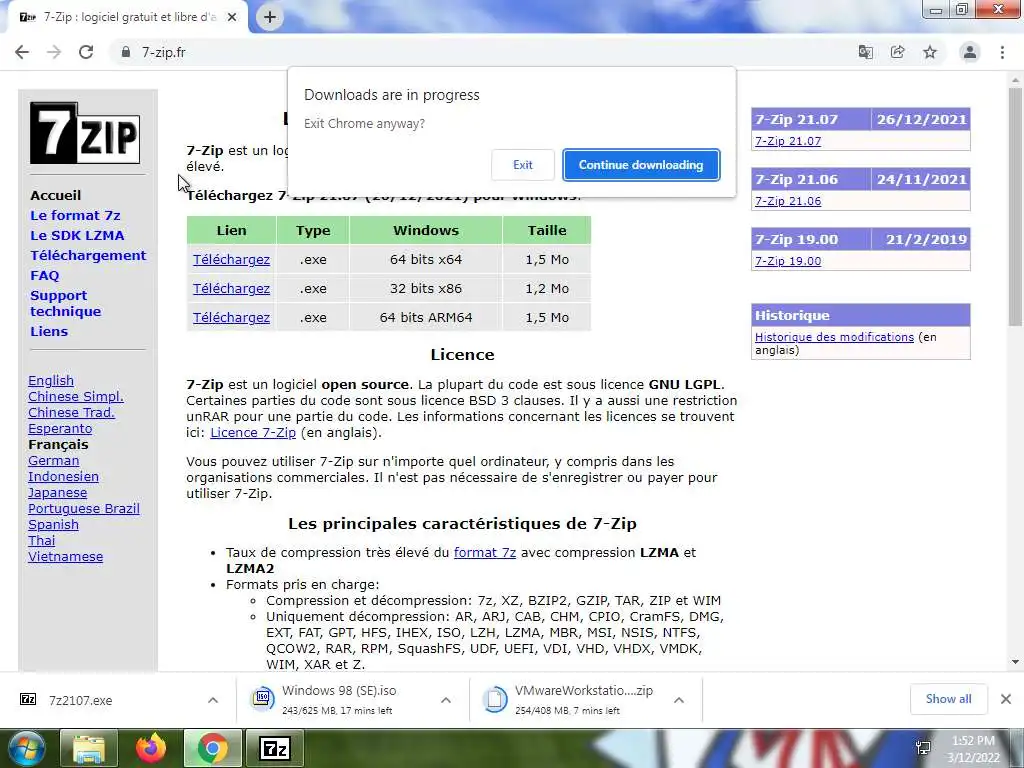This screenshot has width=1024, height=768.
Task: Open the 7-Zip 21.06 news link
Action: tap(788, 201)
